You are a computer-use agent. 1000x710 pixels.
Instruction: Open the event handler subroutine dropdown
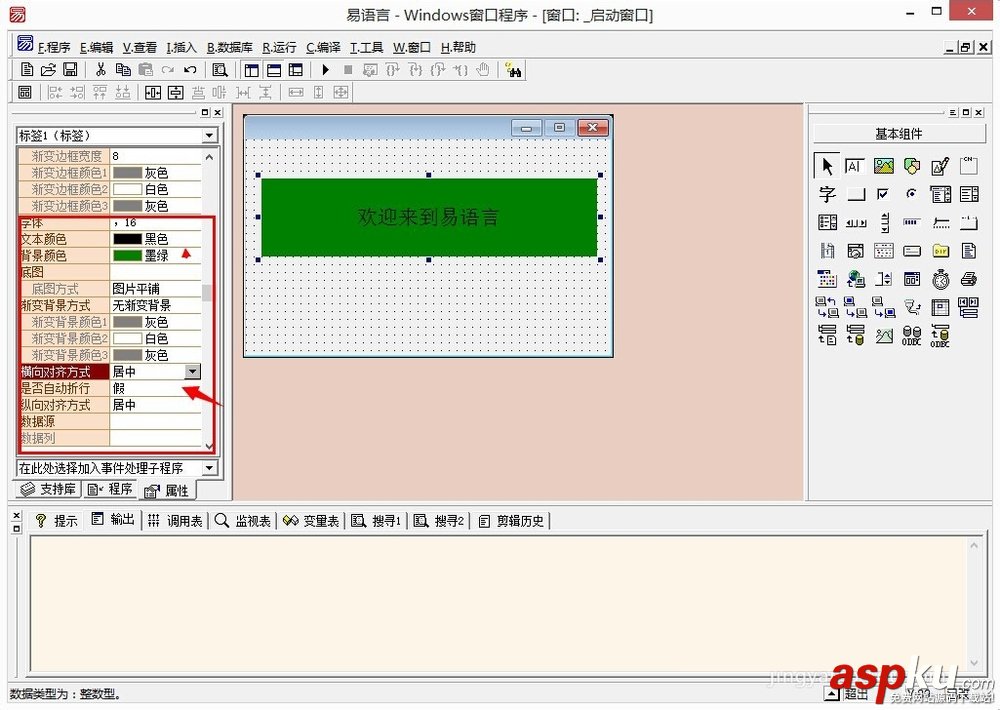[209, 468]
